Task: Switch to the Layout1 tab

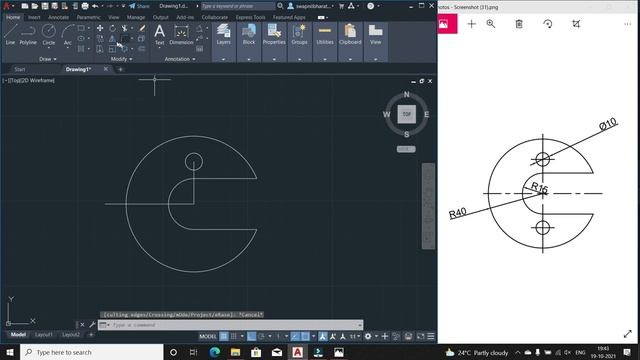Action: [44, 335]
